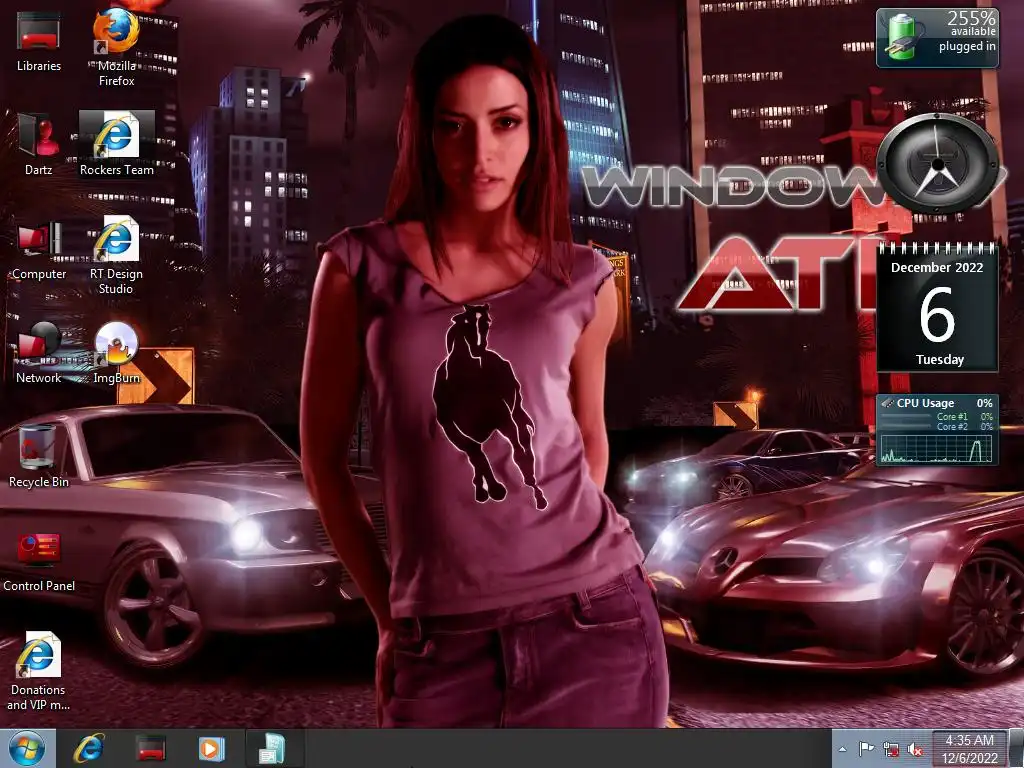Open the Libraries desktop icon
This screenshot has width=1024, height=768.
coord(39,40)
